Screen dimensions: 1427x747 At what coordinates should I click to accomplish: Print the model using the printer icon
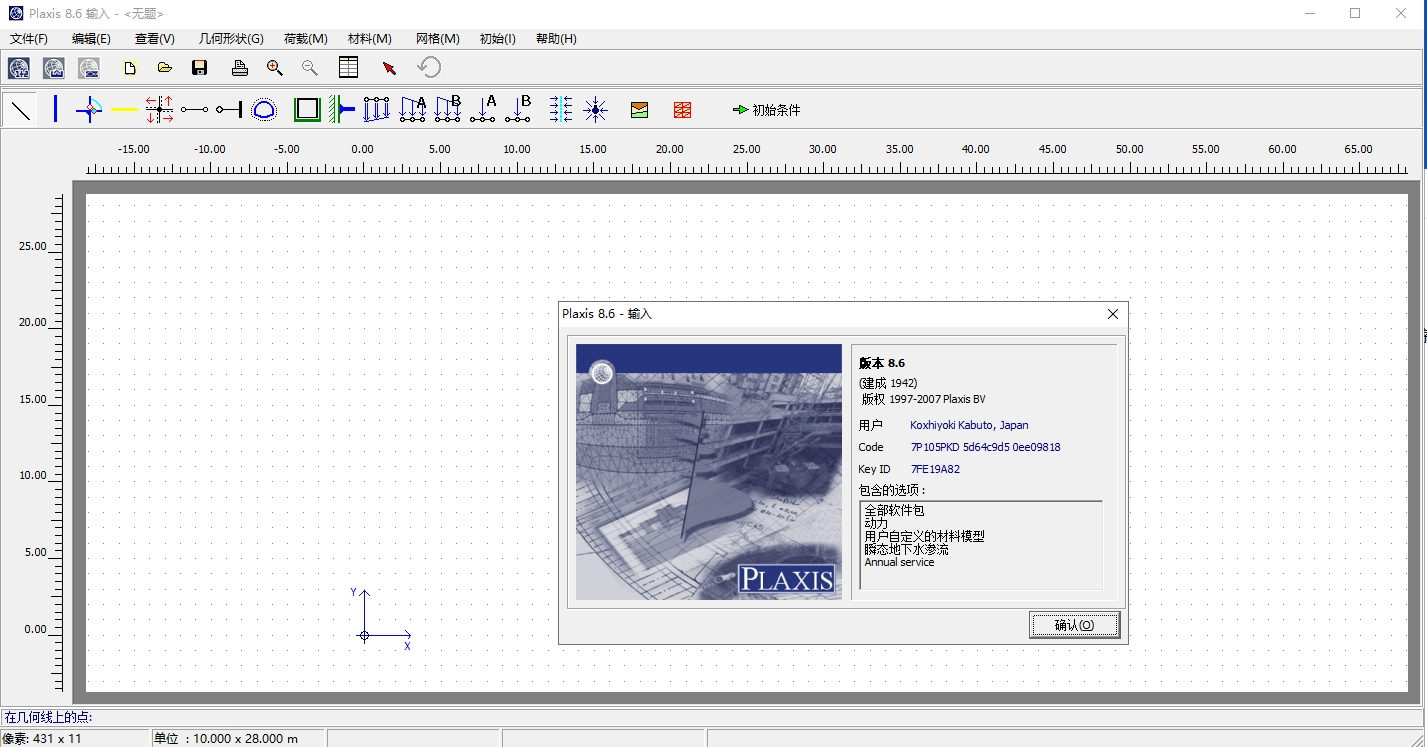[x=240, y=68]
